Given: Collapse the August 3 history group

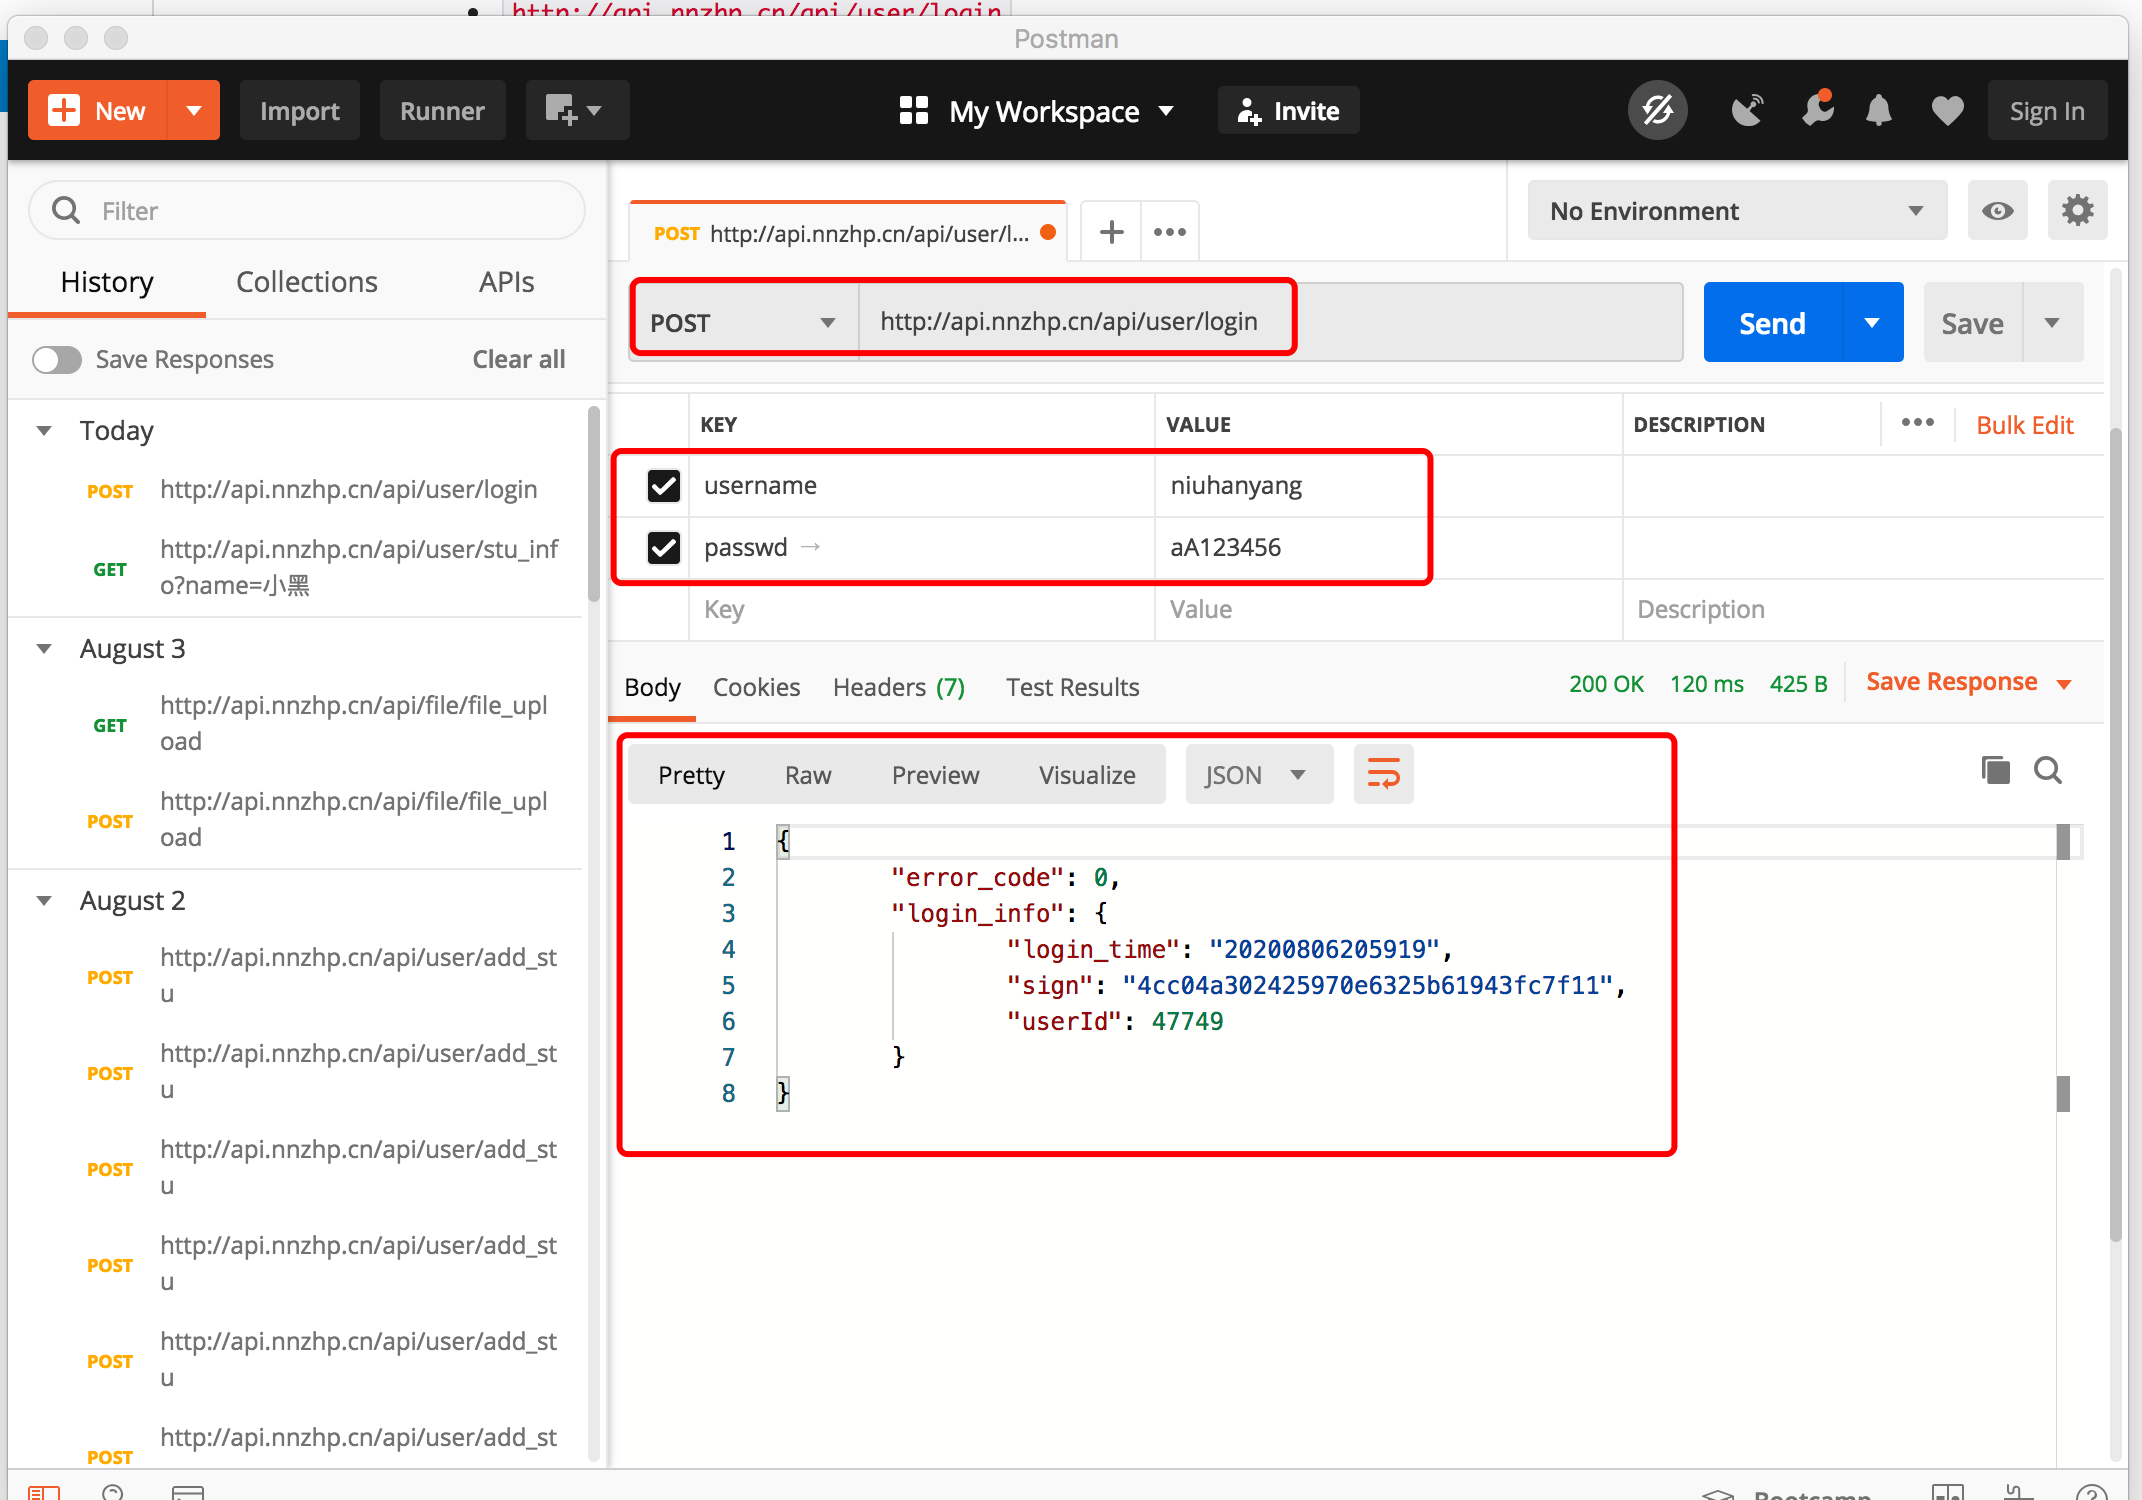Looking at the screenshot, I should tap(44, 649).
